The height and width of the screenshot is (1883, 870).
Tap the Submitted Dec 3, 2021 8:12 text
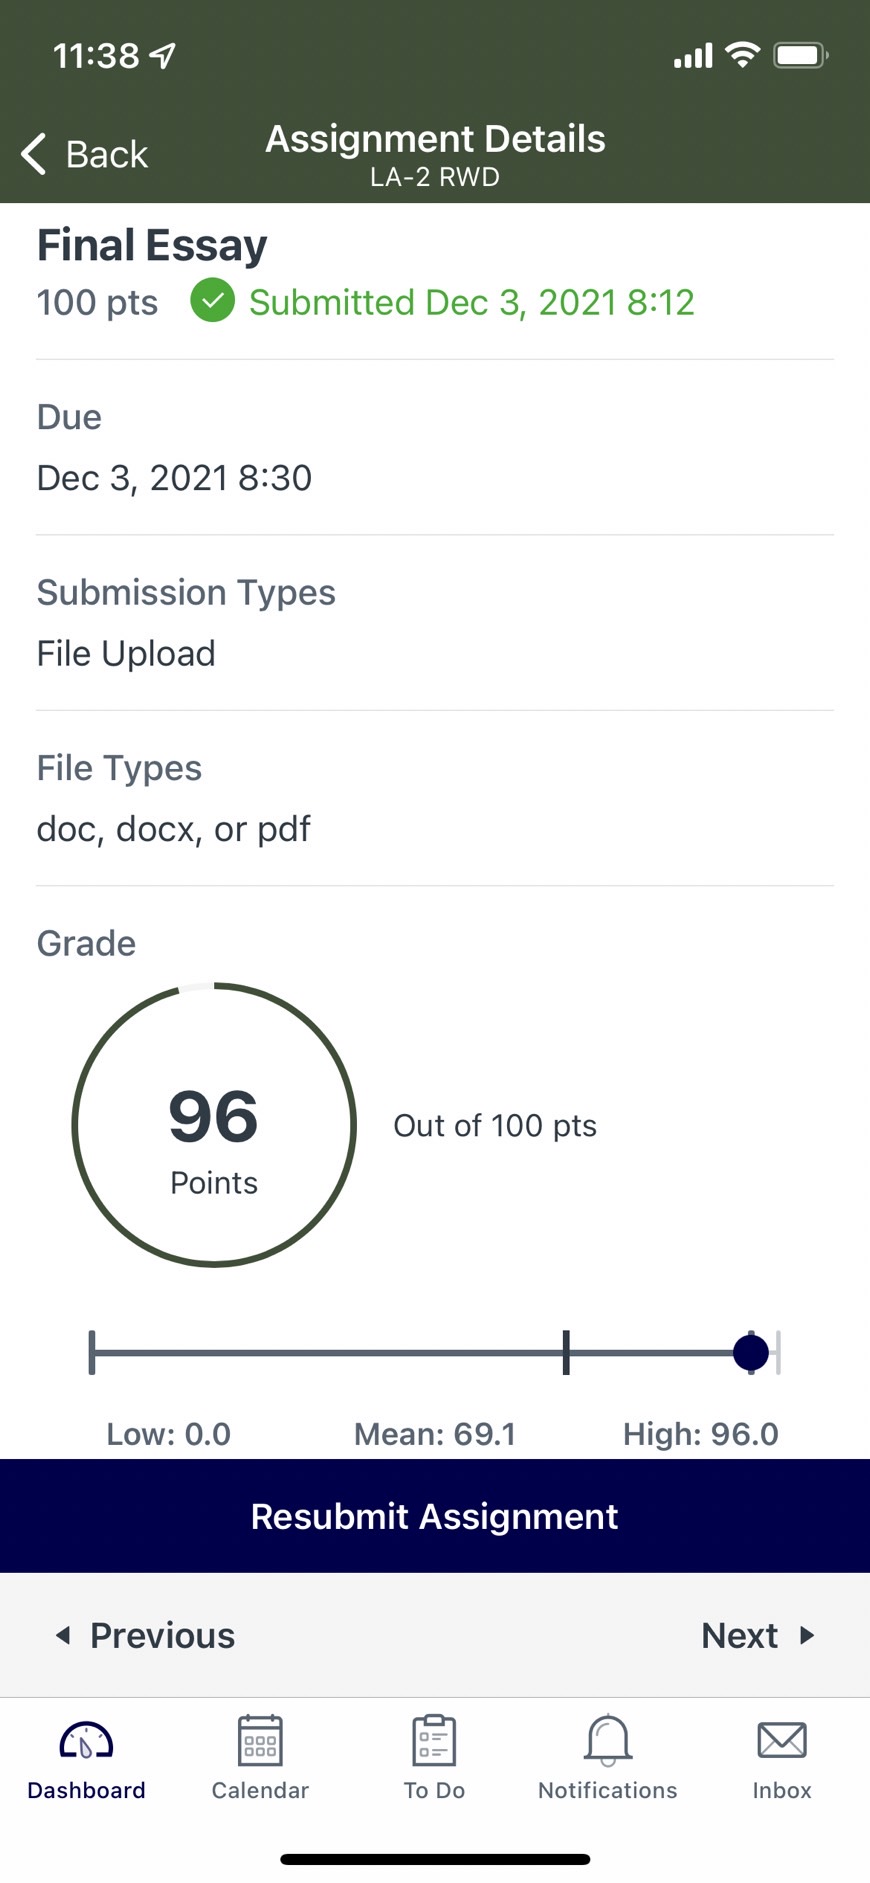coord(472,302)
